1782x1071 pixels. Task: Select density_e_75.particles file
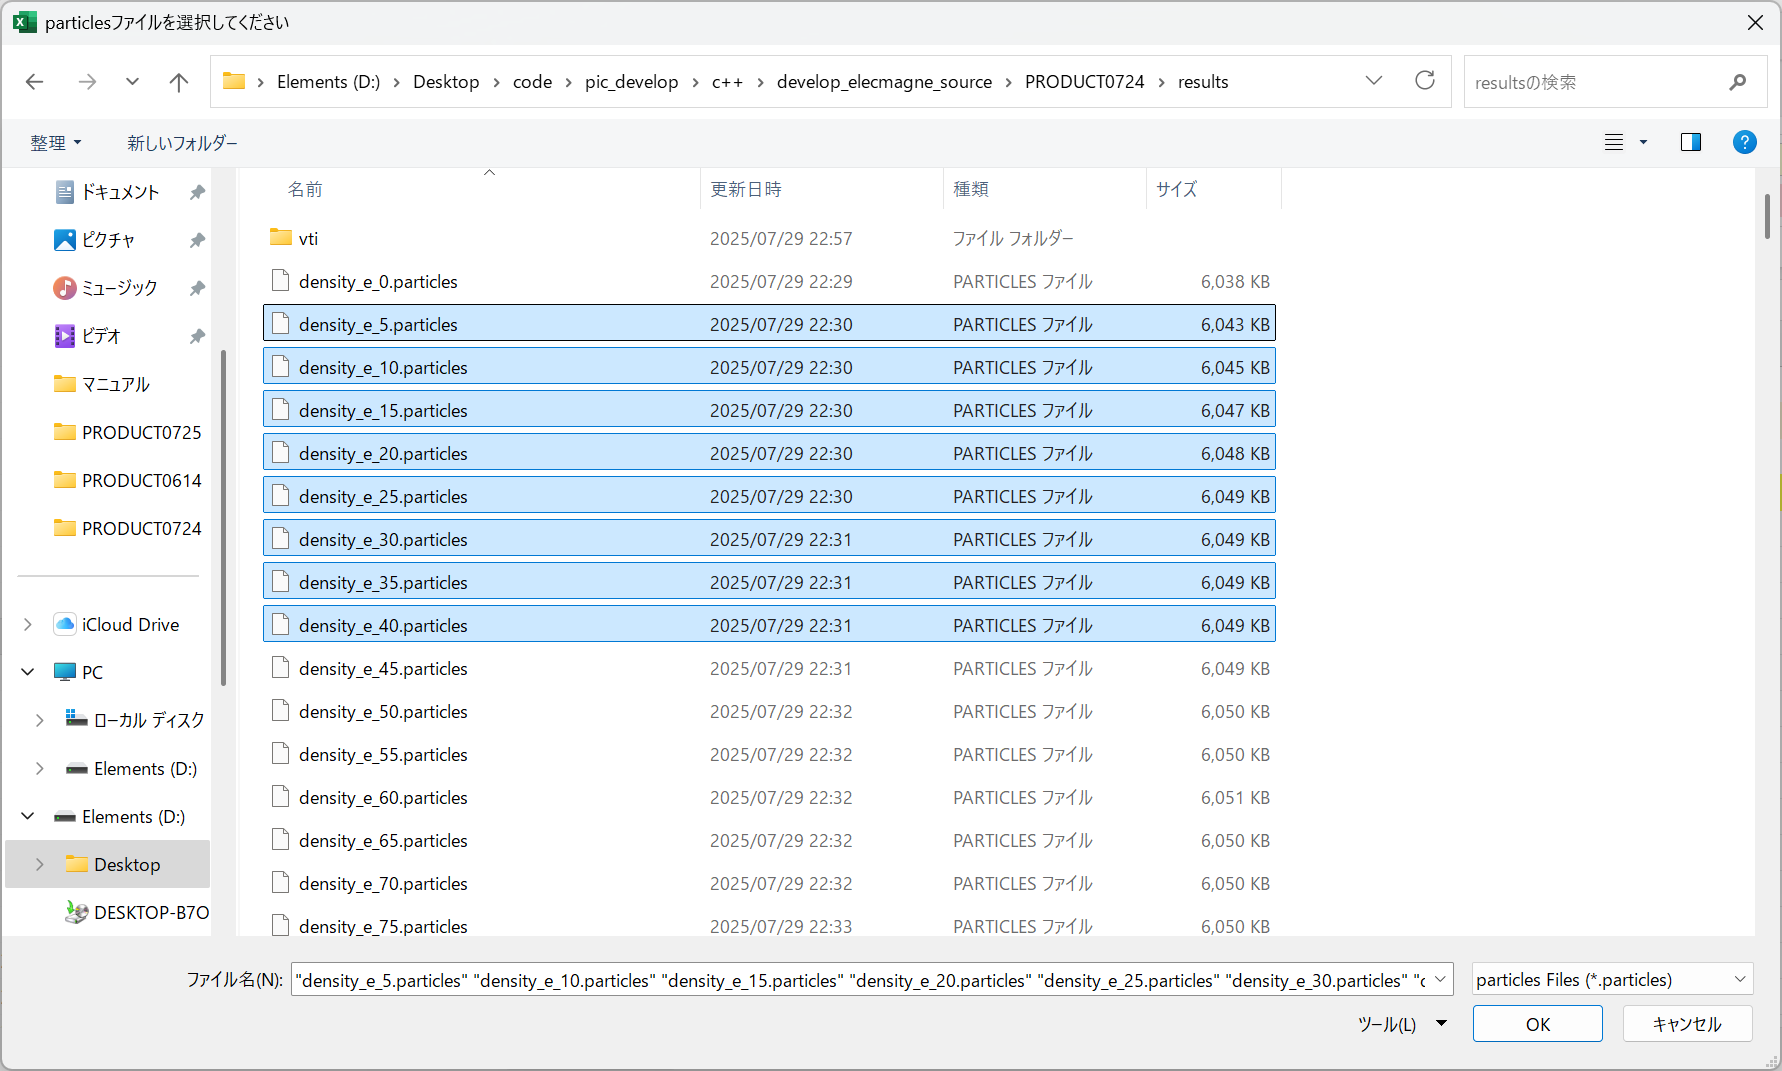click(x=769, y=926)
